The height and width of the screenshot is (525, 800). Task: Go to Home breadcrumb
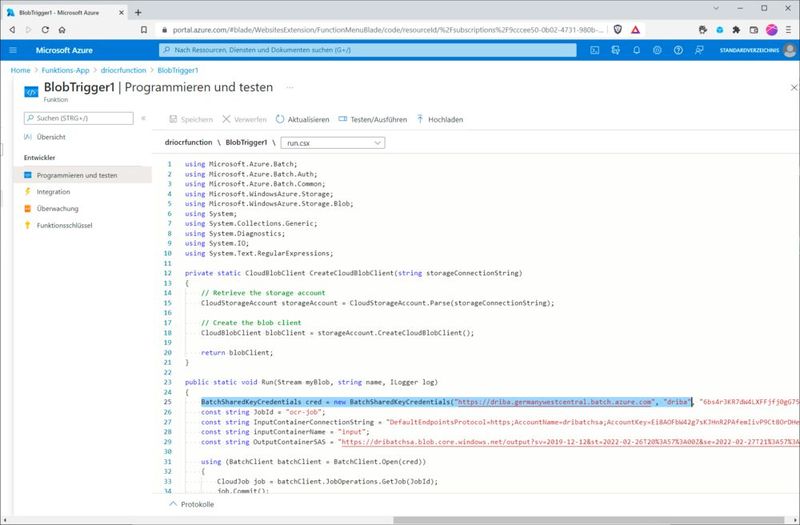(x=20, y=70)
